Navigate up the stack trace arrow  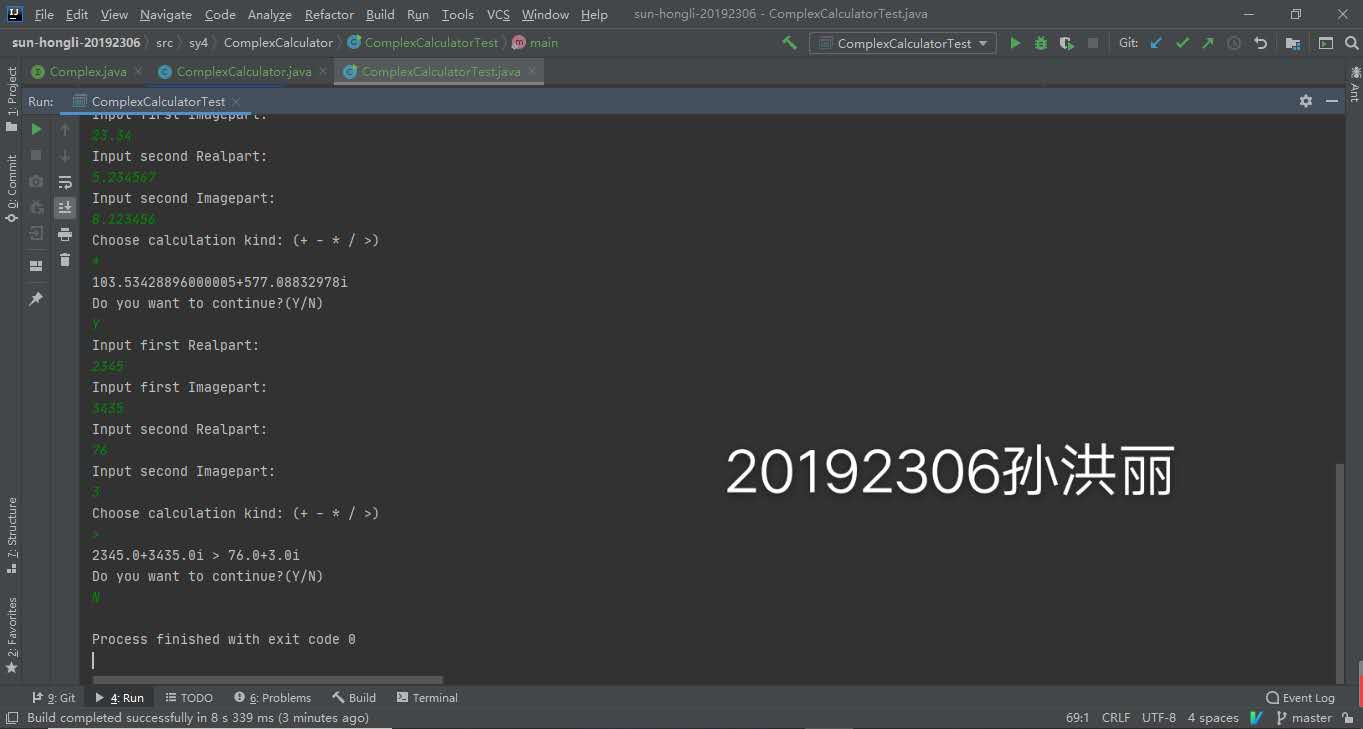tap(65, 130)
